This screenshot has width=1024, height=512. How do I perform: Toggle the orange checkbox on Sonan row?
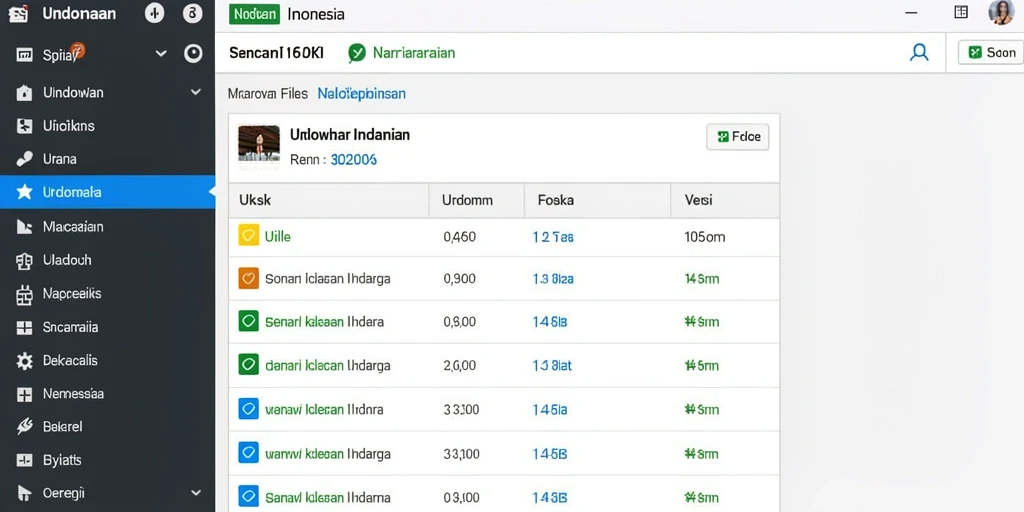[x=248, y=278]
